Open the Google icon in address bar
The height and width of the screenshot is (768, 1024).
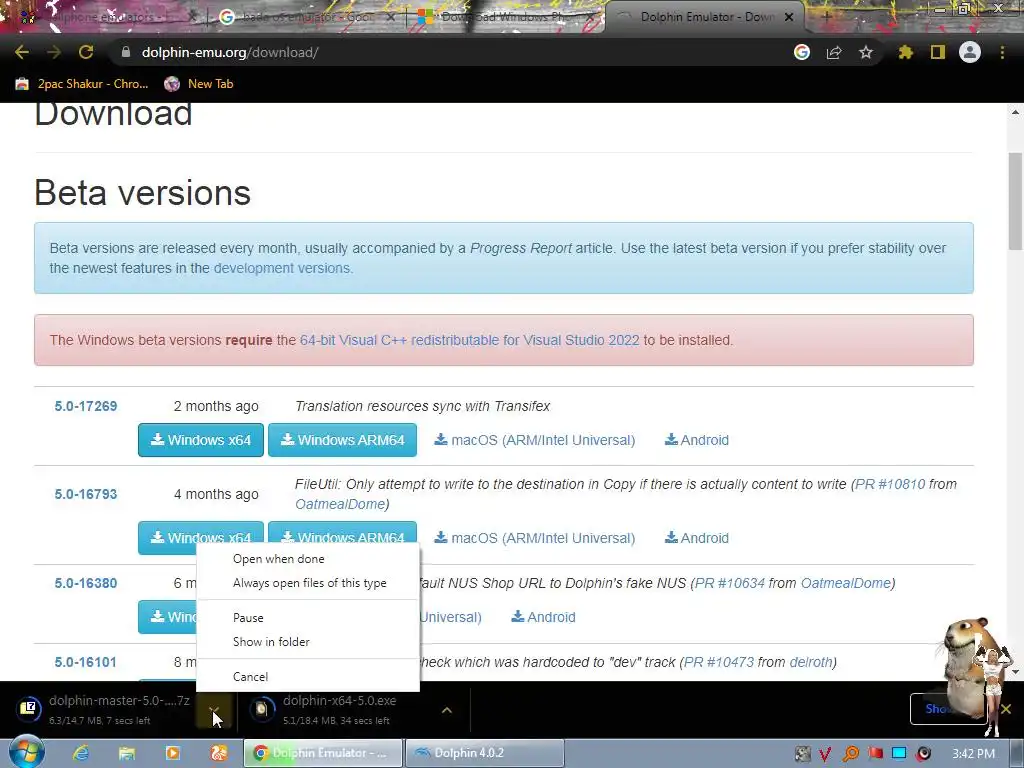[802, 52]
